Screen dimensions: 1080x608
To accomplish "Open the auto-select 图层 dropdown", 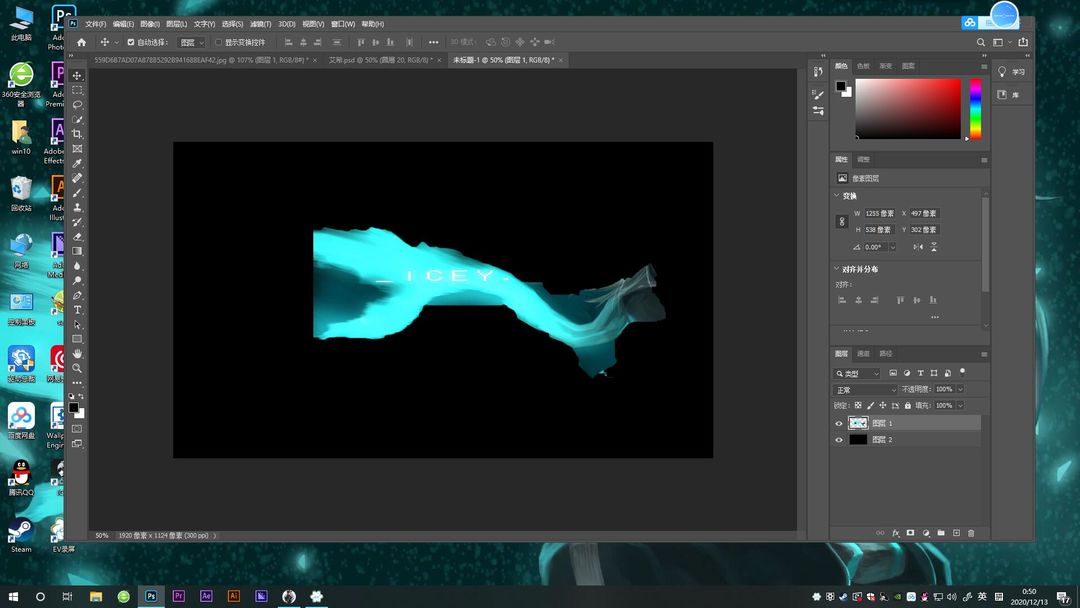I will [191, 42].
